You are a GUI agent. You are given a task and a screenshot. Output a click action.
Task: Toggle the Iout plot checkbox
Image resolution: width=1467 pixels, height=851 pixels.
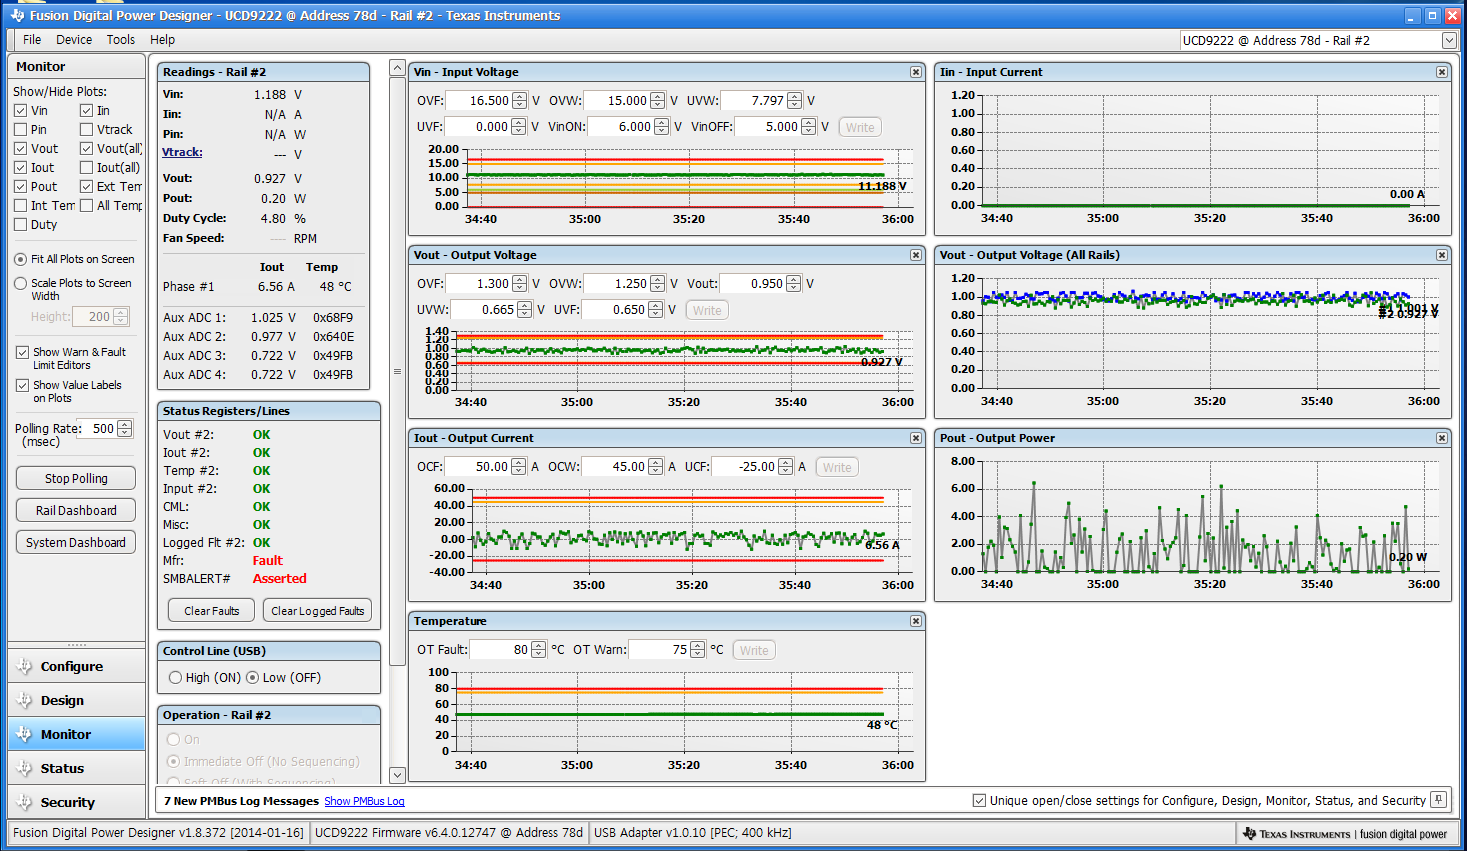[20, 168]
